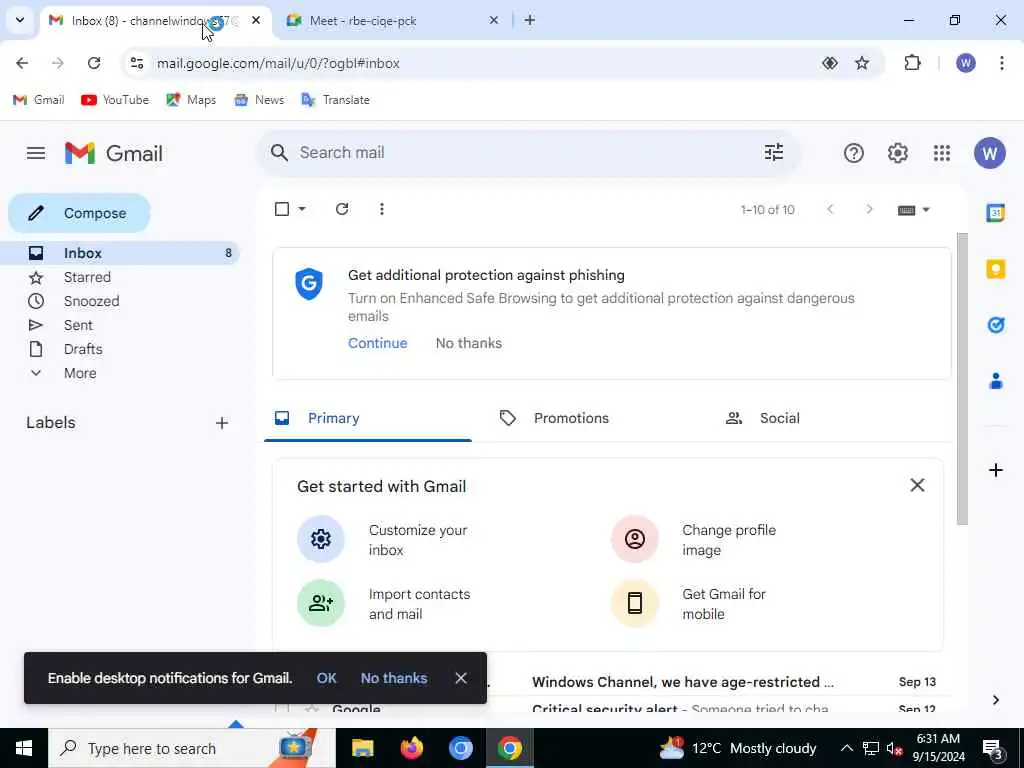1024x768 pixels.
Task: Decline phishing protection with No thanks
Action: (x=469, y=344)
